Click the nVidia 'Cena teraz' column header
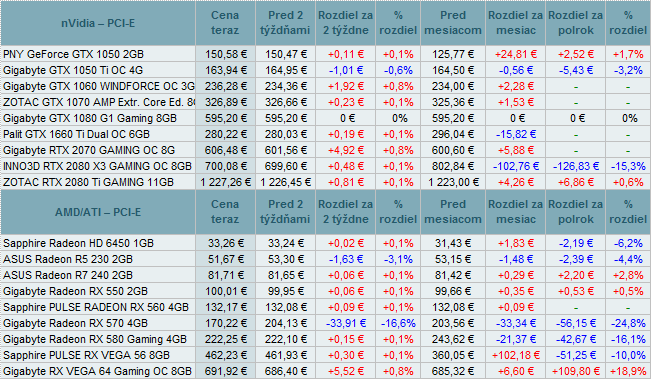 (225, 23)
